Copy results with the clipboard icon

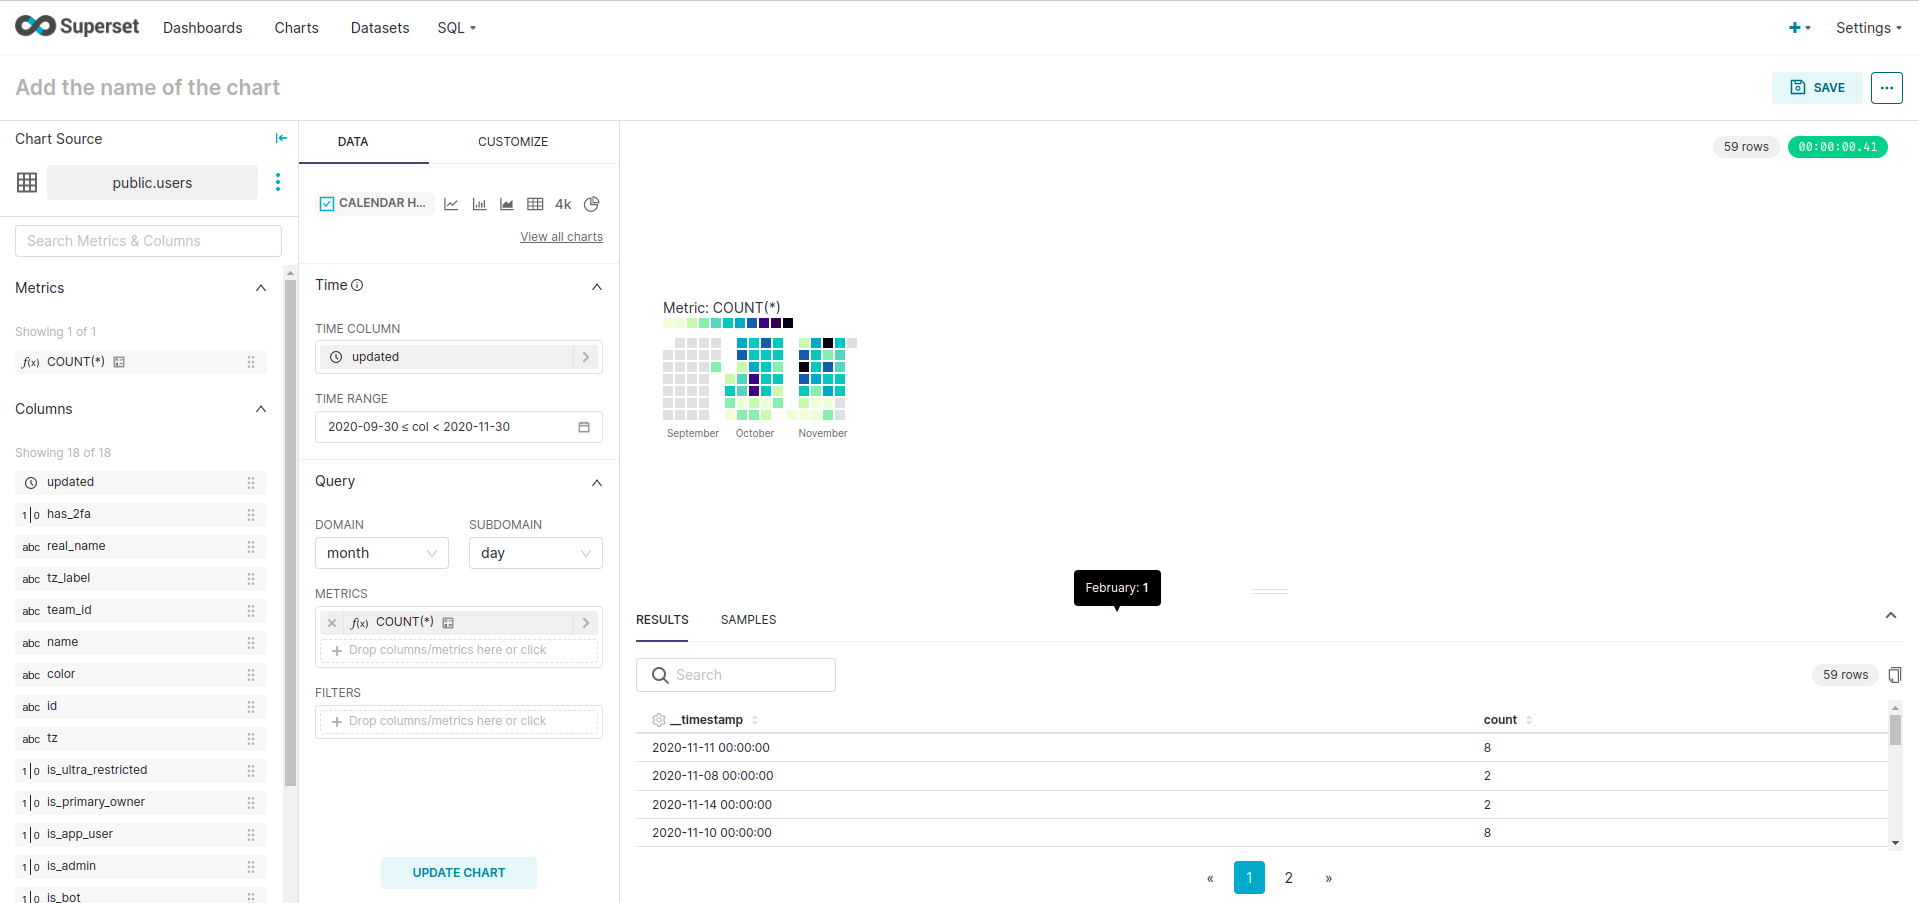(1894, 675)
